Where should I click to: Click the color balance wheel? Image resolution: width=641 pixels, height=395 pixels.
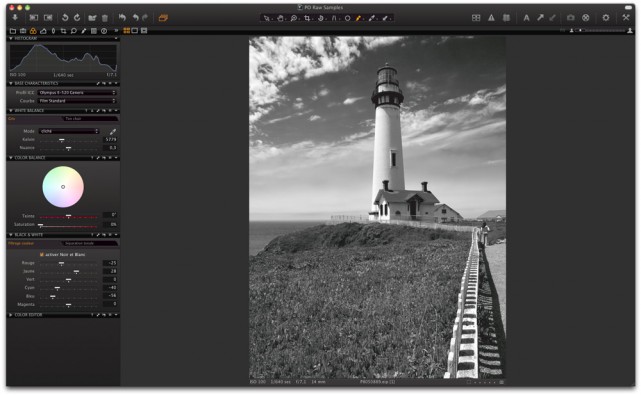pyautogui.click(x=63, y=187)
